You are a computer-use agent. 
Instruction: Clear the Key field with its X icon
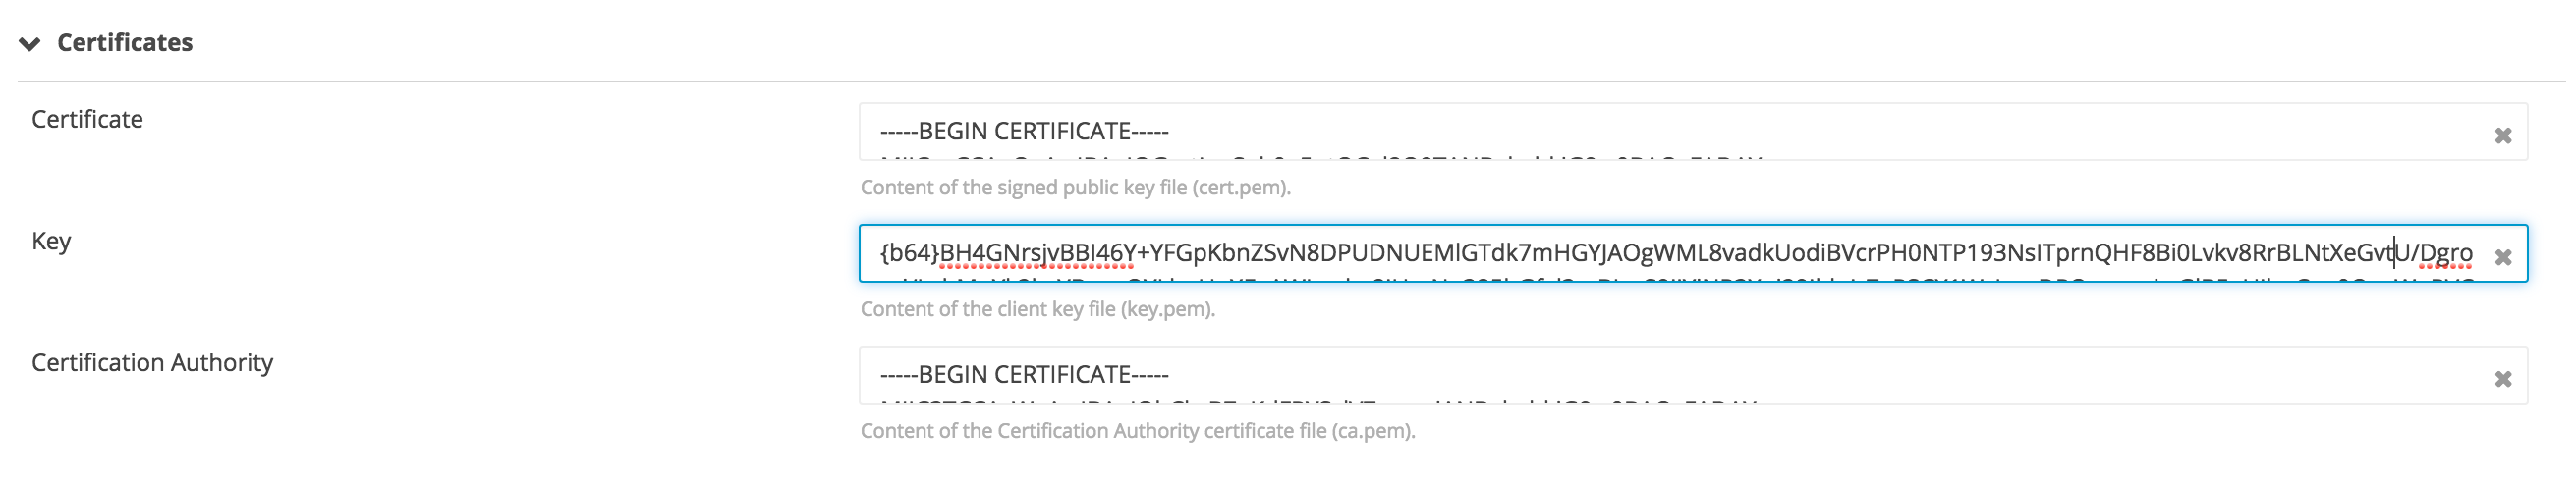point(2502,257)
